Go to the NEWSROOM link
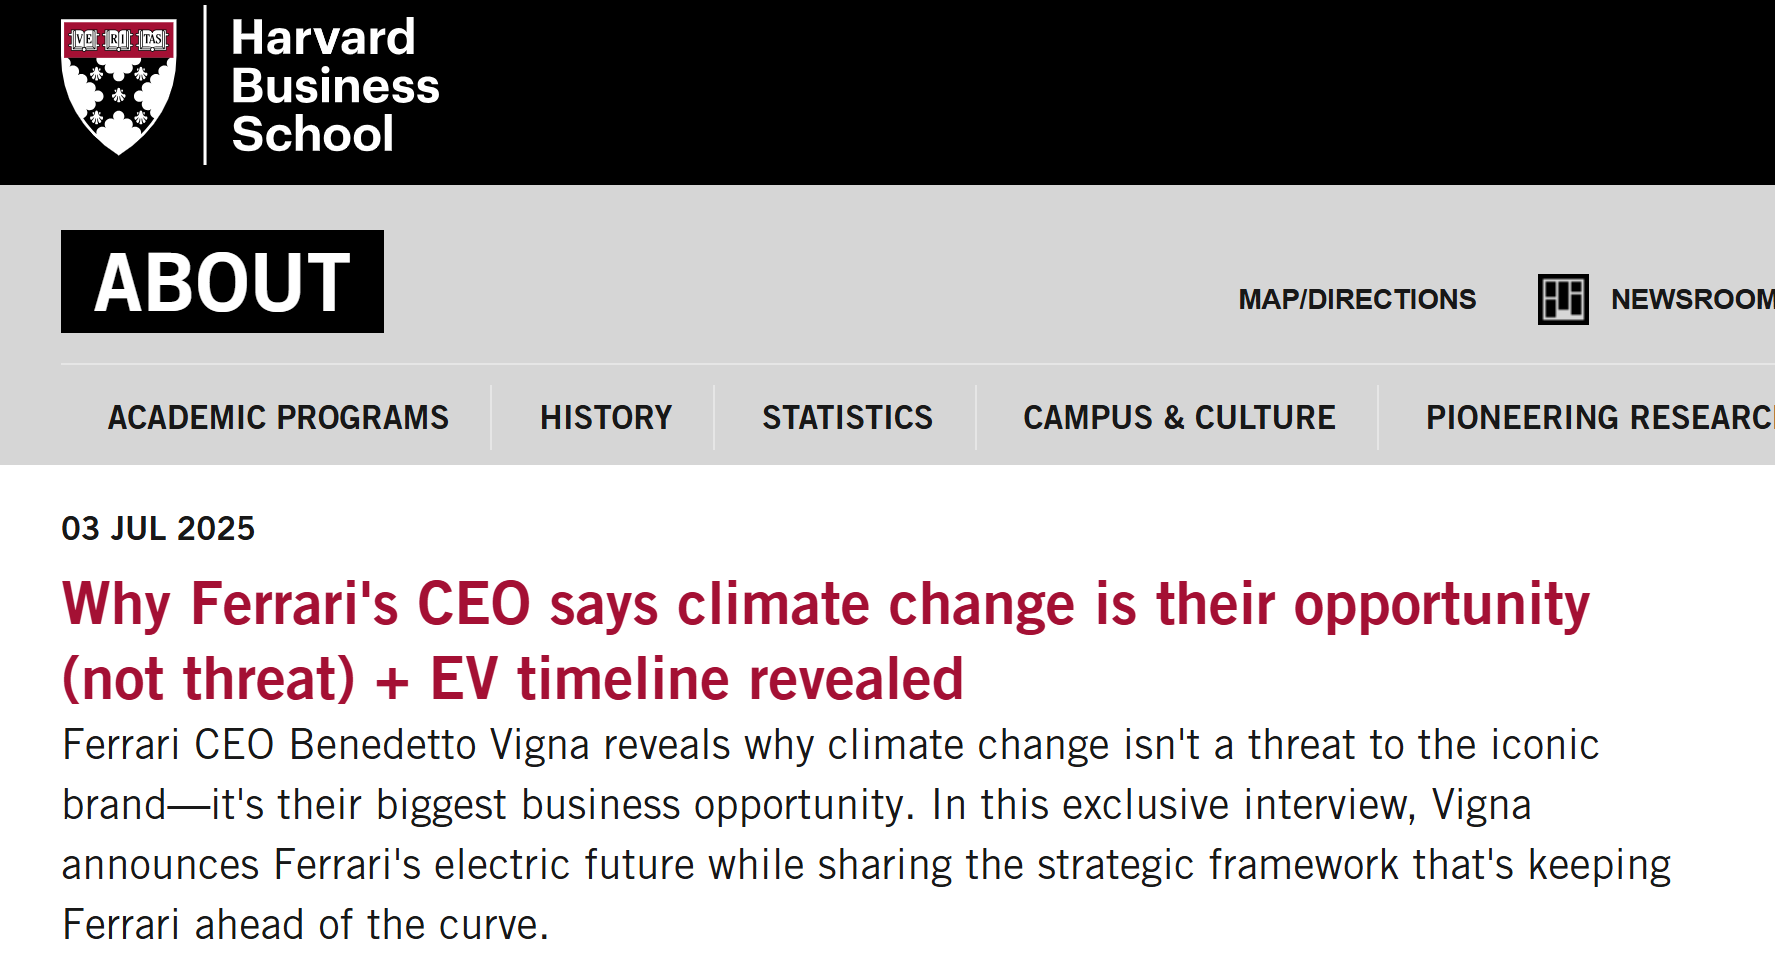This screenshot has width=1775, height=962. (1690, 299)
